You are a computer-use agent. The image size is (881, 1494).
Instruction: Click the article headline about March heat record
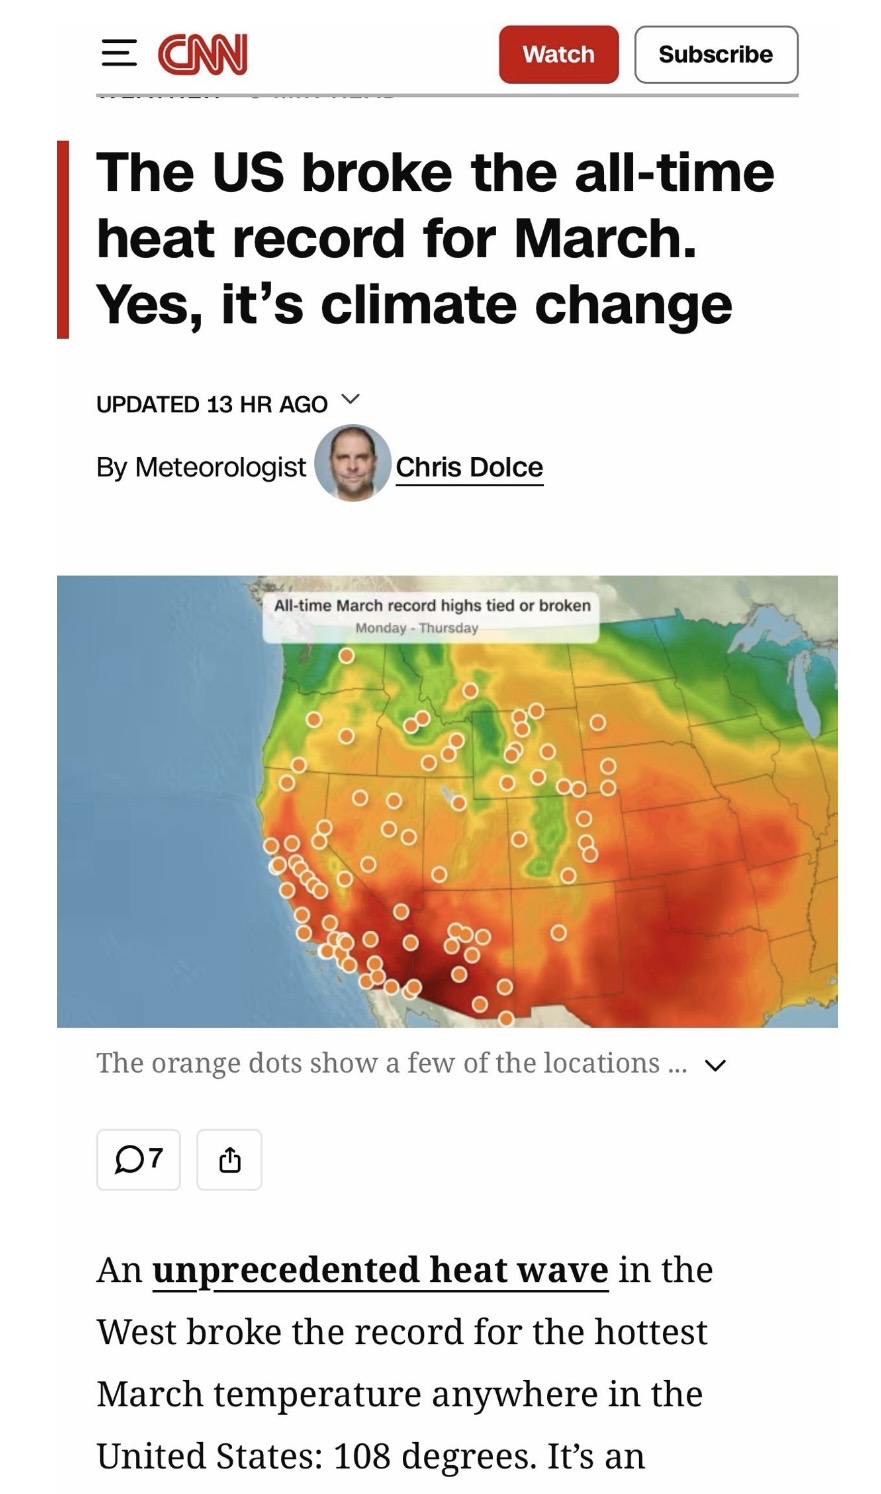coord(435,239)
